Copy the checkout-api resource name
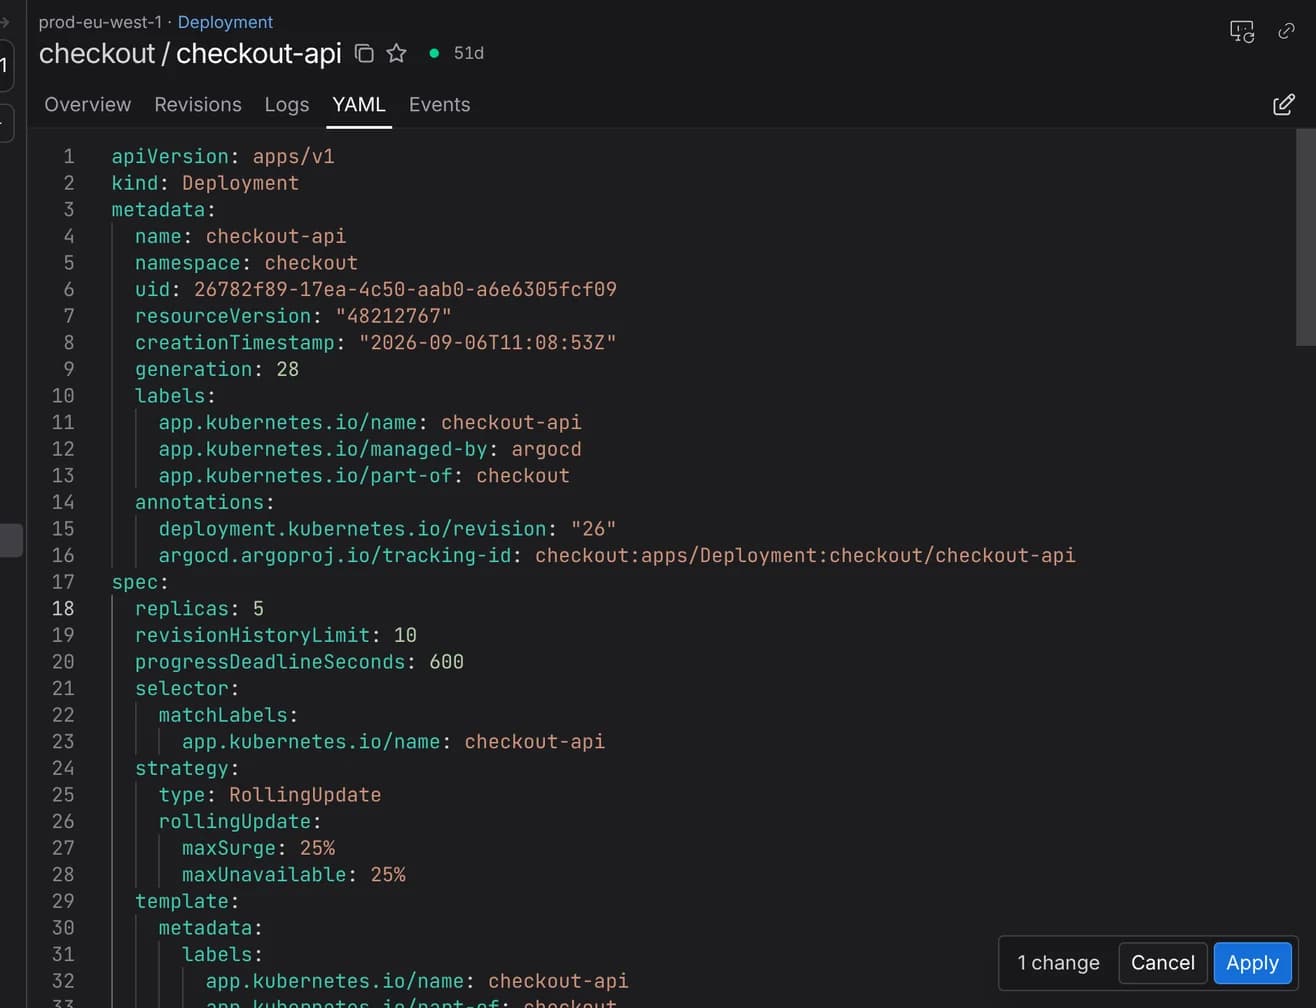 point(365,53)
